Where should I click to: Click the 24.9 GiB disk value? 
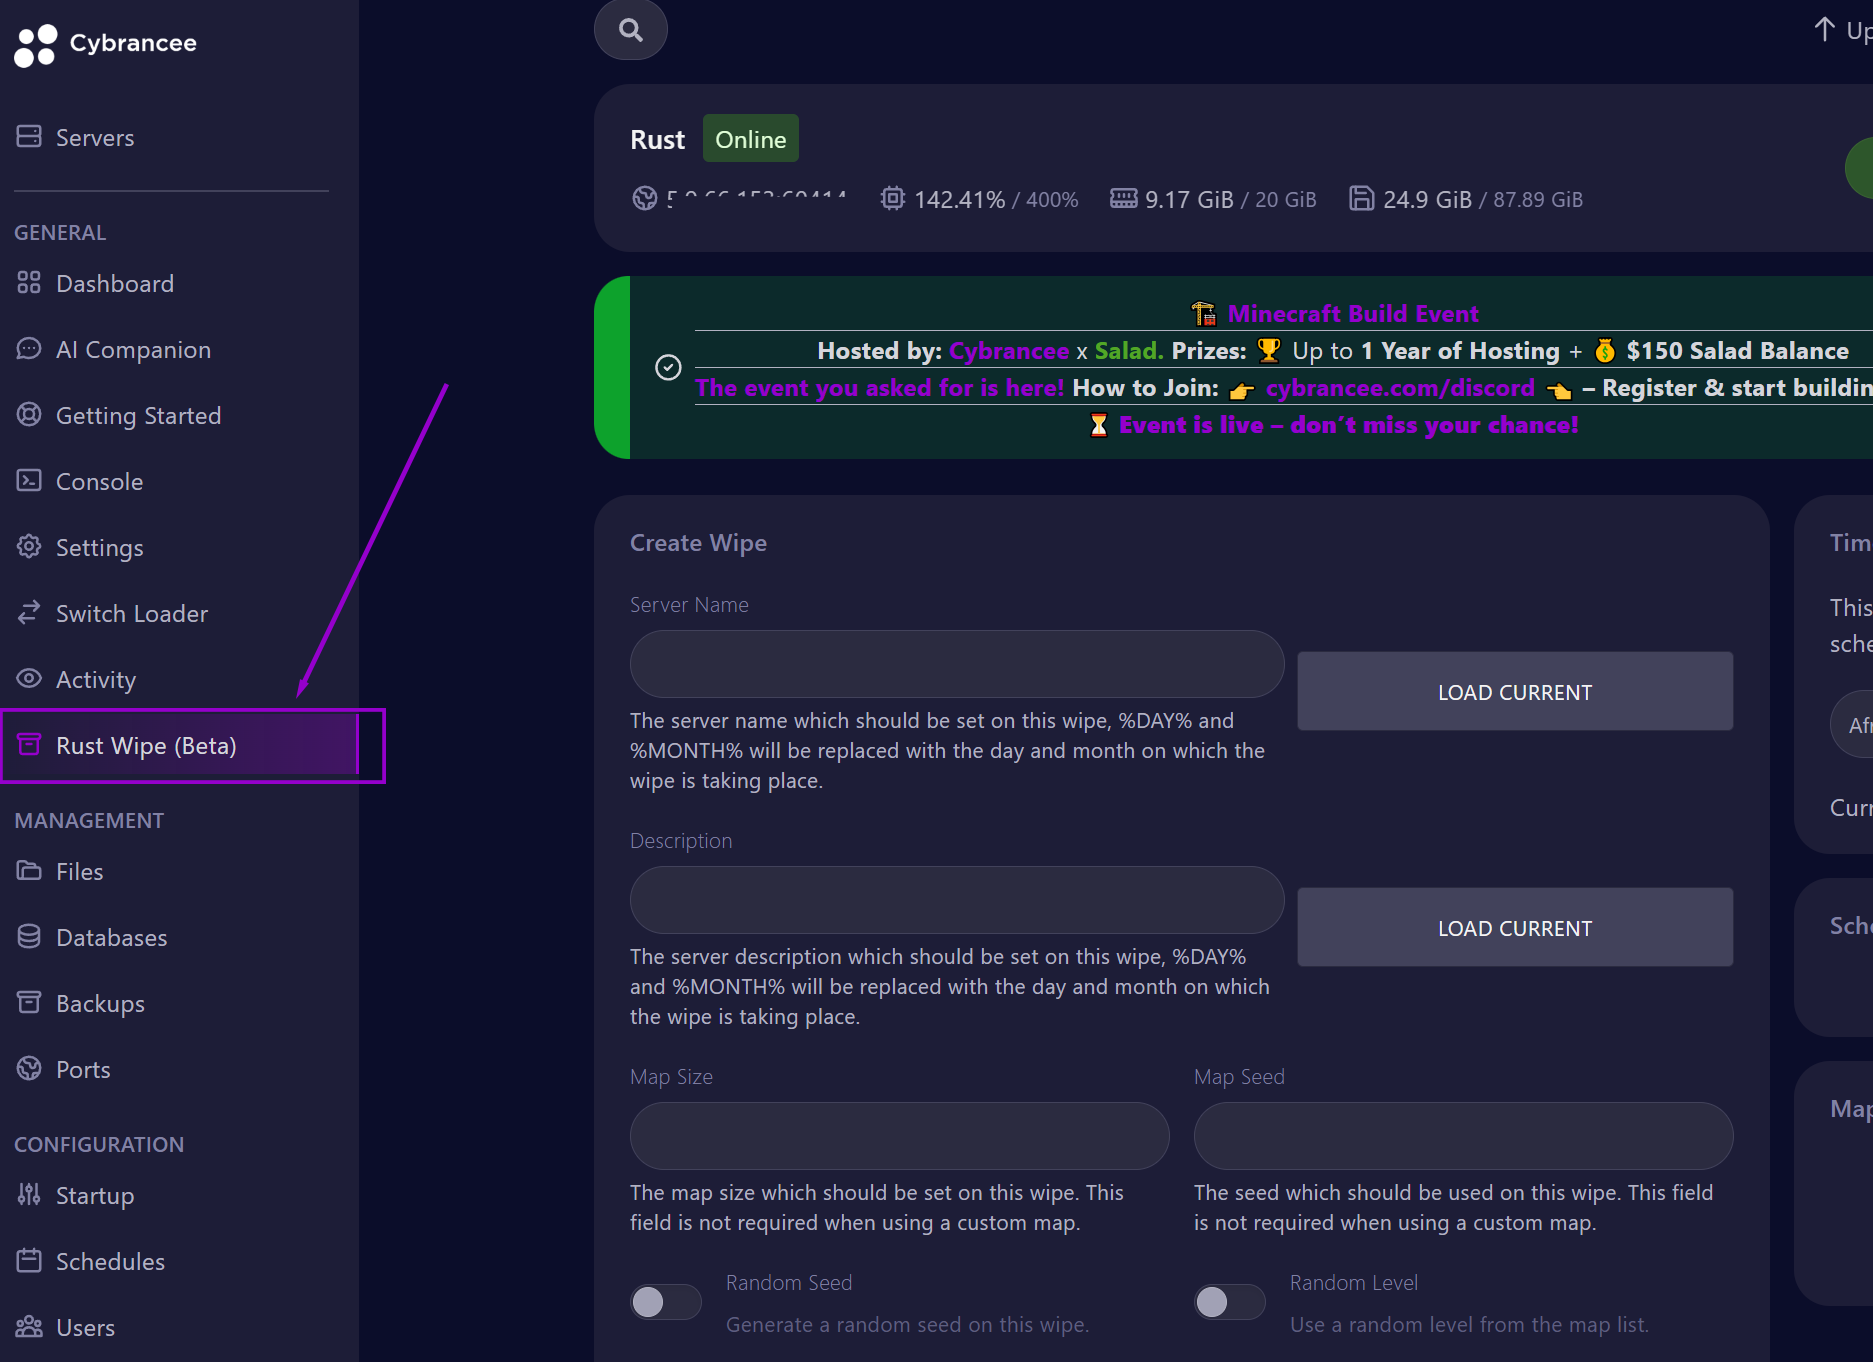coord(1427,199)
